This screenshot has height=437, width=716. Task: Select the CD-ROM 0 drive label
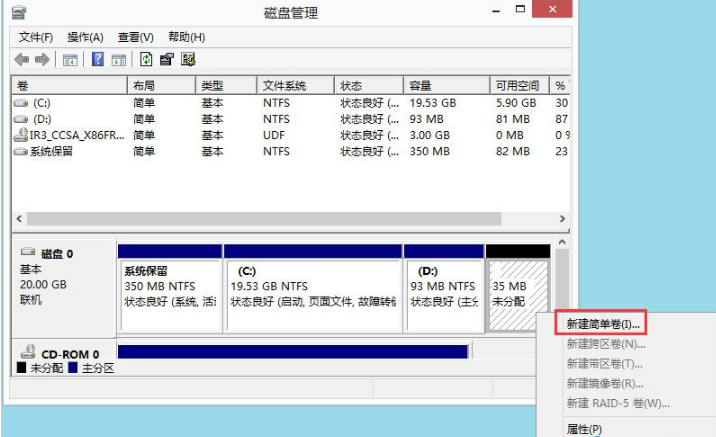68,354
